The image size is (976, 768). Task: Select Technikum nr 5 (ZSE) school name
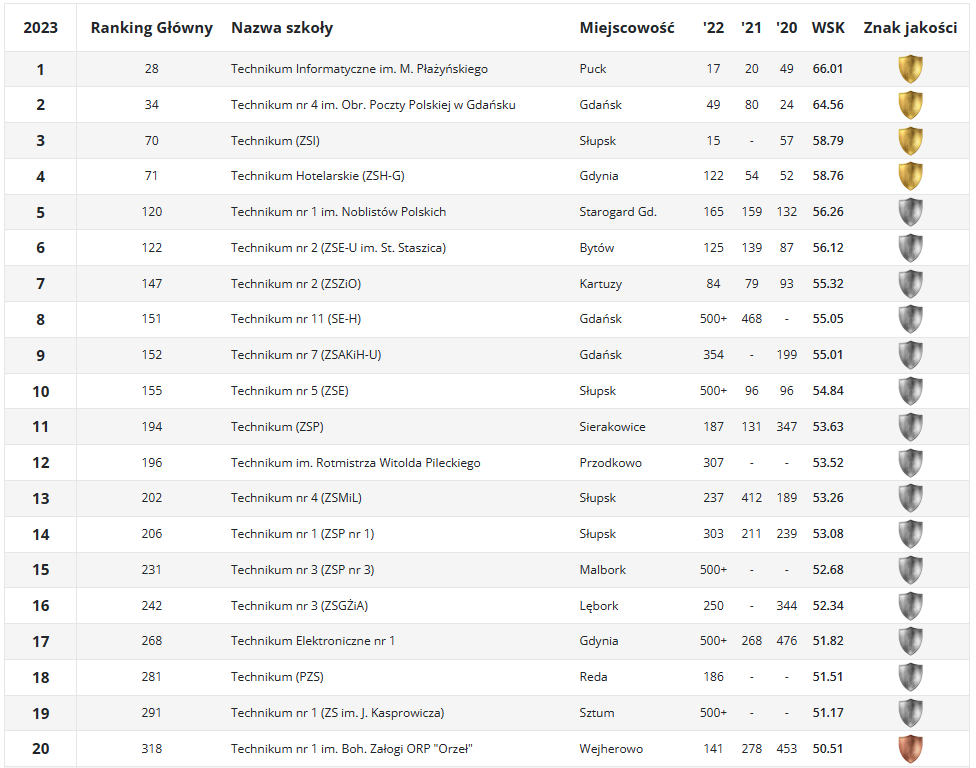click(x=289, y=391)
